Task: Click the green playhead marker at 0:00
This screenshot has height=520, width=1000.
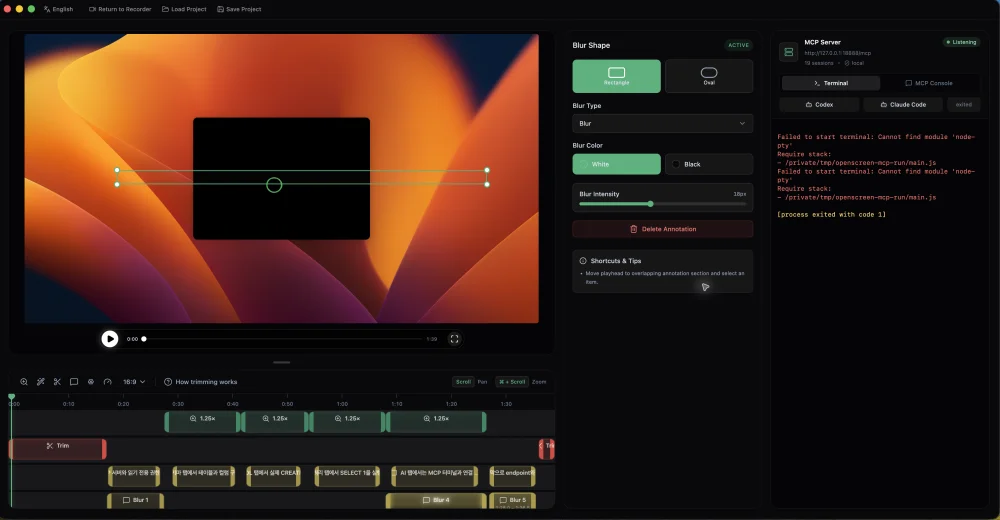Action: click(x=11, y=397)
